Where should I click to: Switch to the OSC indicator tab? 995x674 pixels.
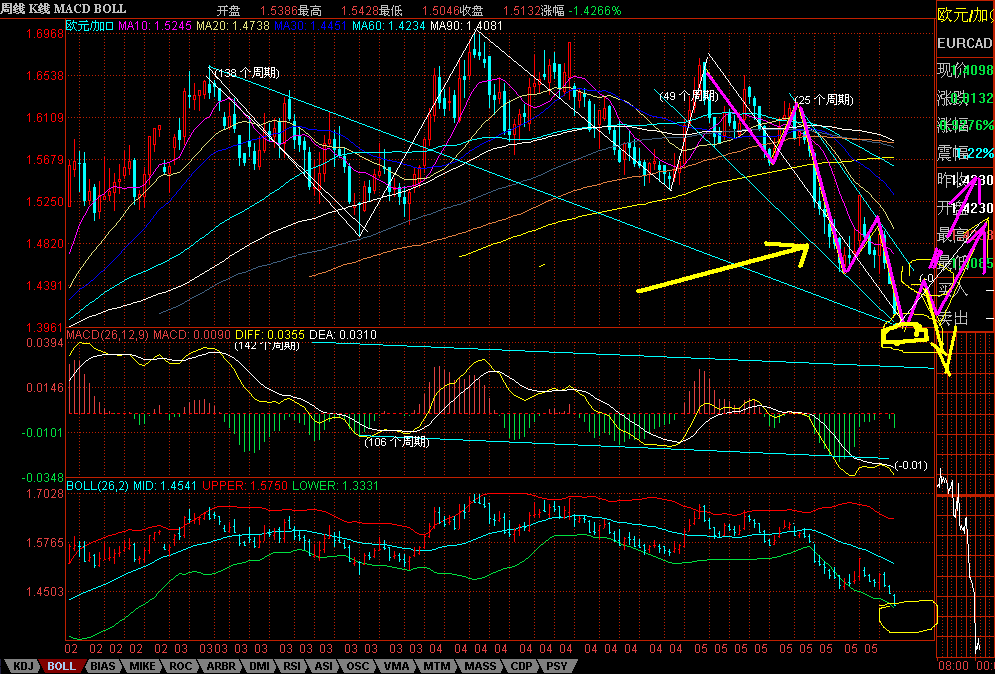click(x=357, y=666)
